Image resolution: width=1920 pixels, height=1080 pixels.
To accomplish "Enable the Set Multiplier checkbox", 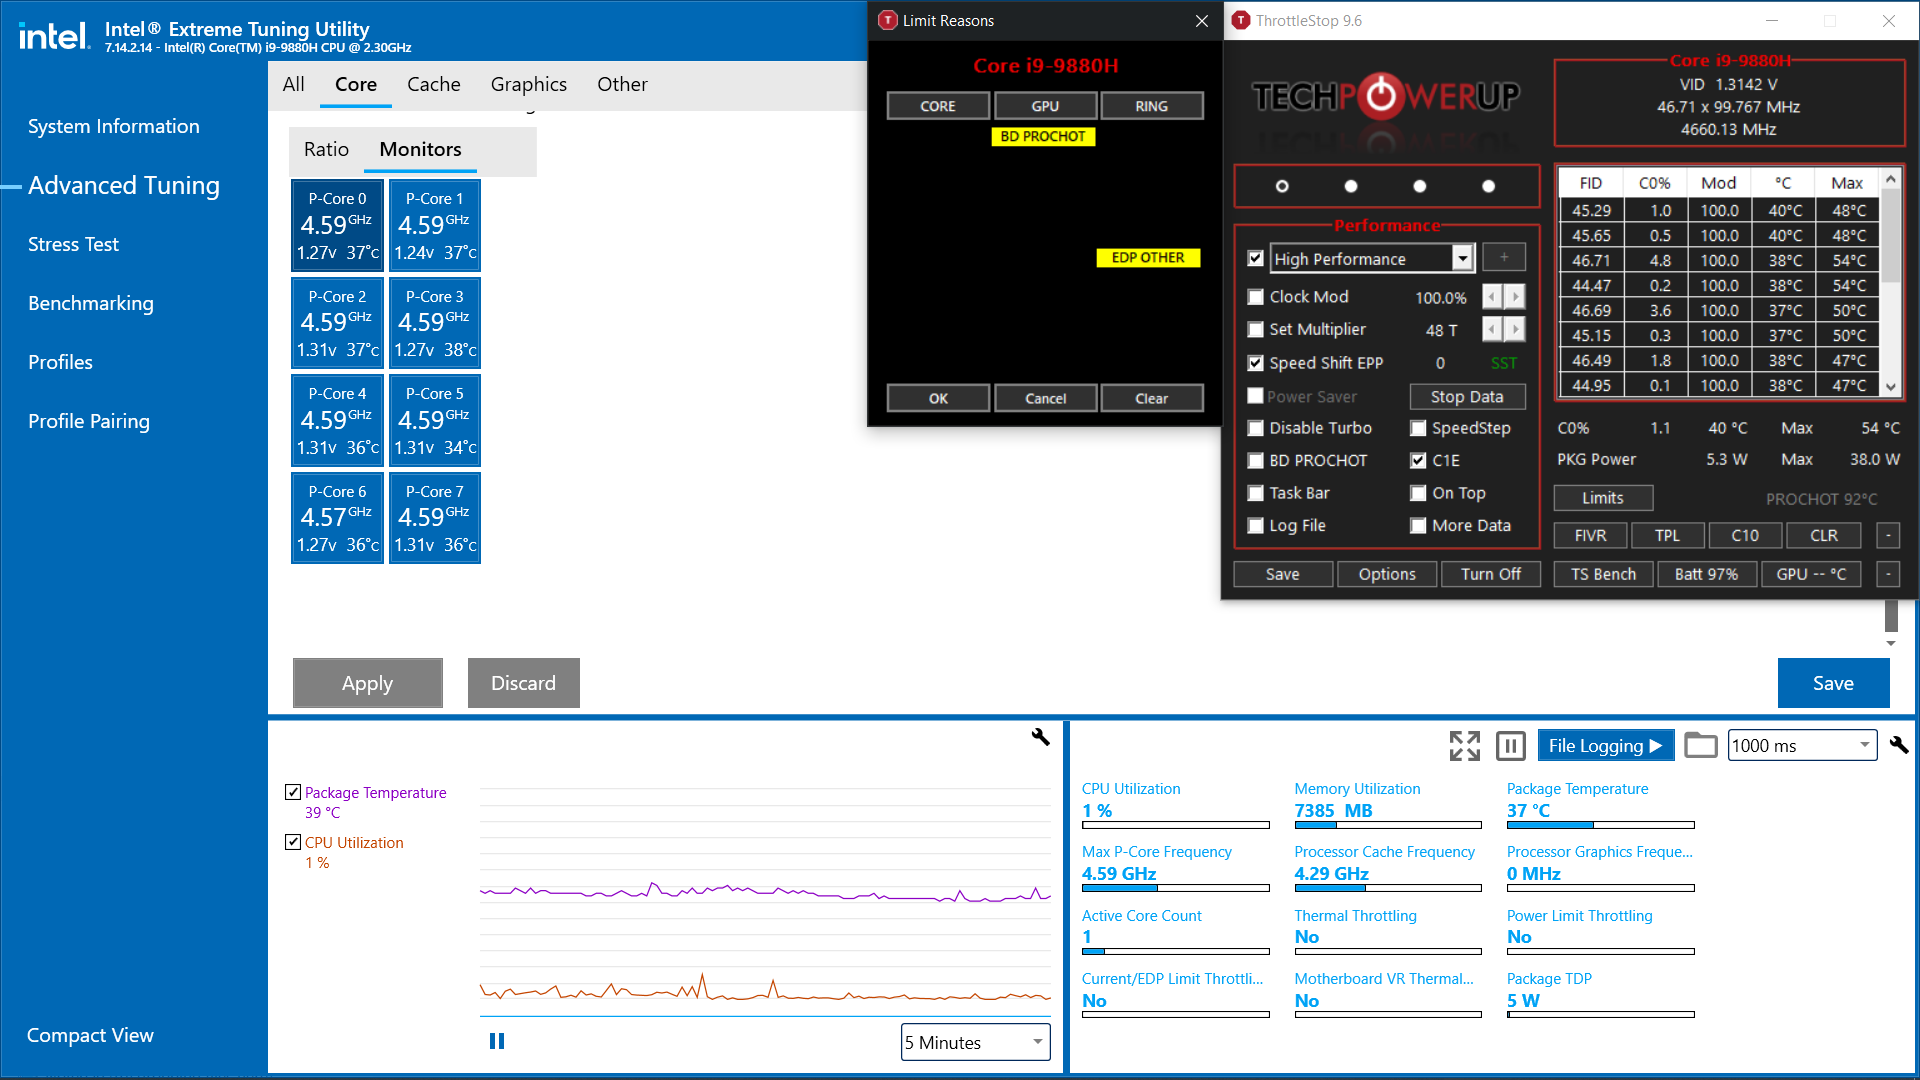I will 1256,329.
